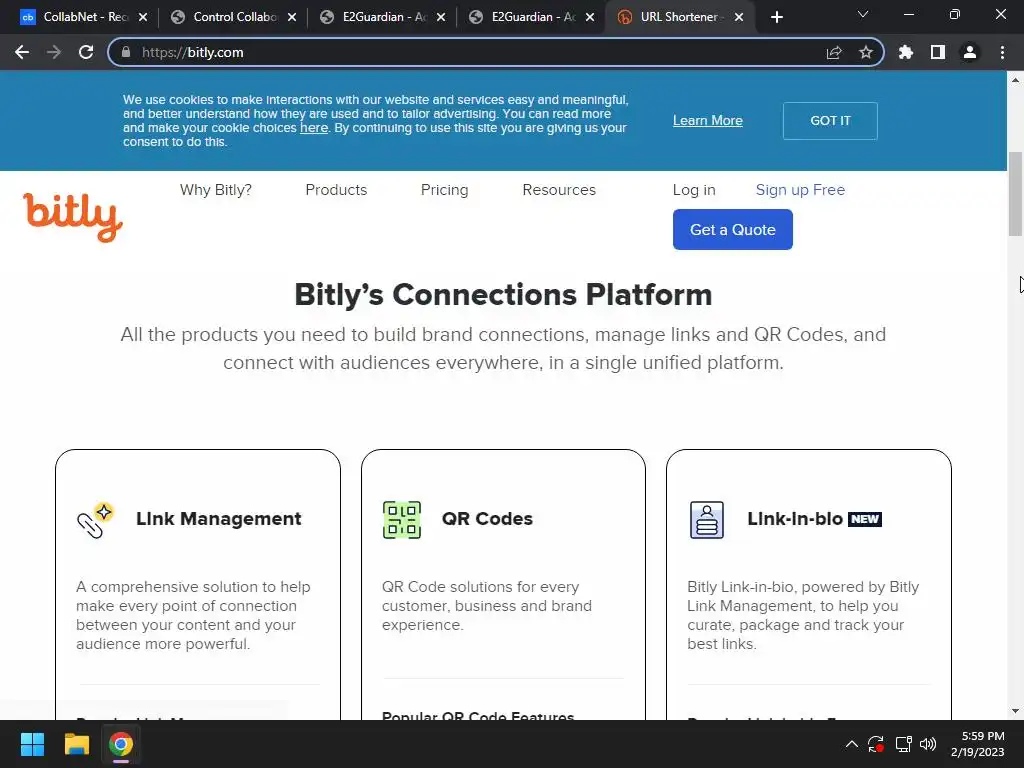This screenshot has height=768, width=1024.
Task: Open File Explorer from taskbar
Action: 76,744
